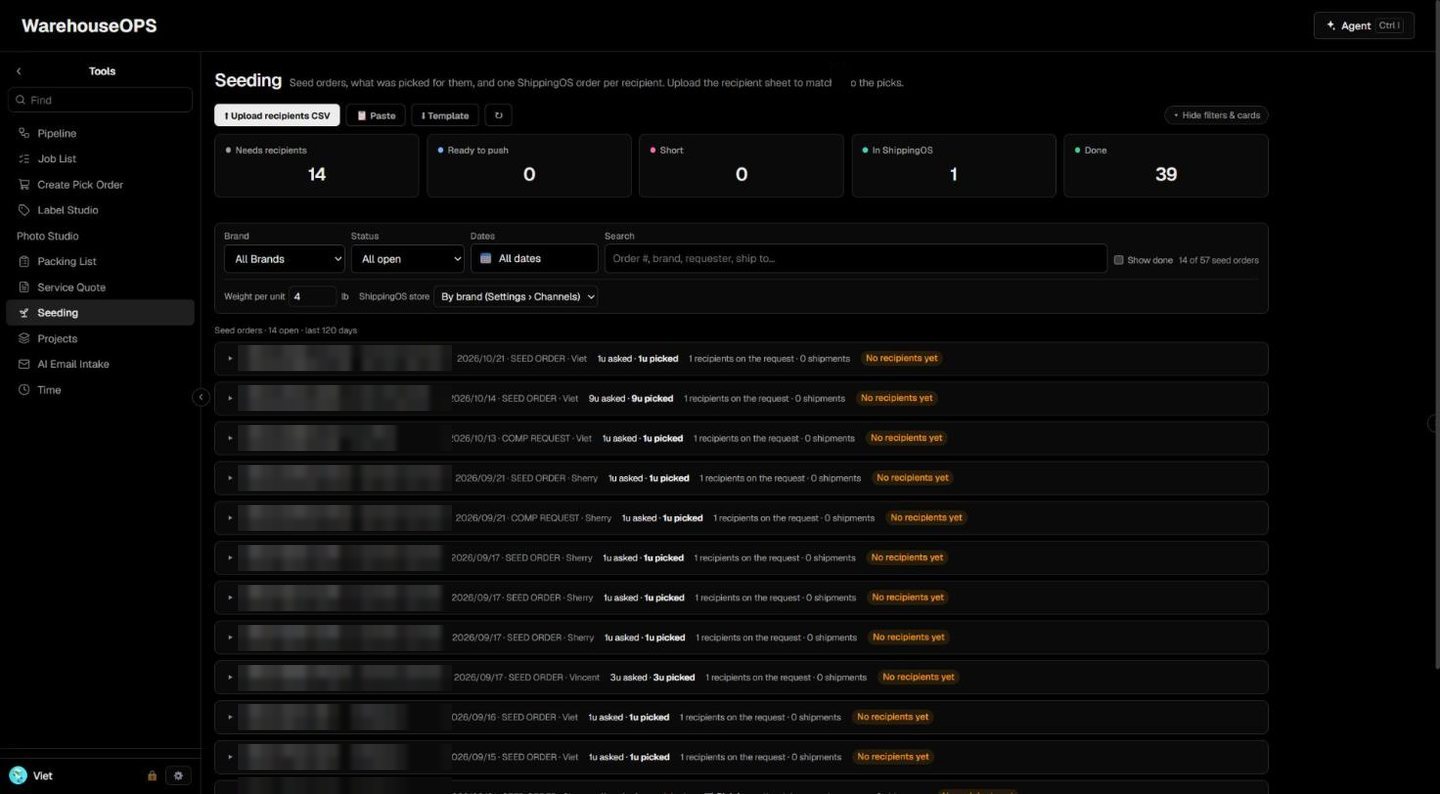
Task: Click the Done card showing 39
Action: click(x=1166, y=165)
